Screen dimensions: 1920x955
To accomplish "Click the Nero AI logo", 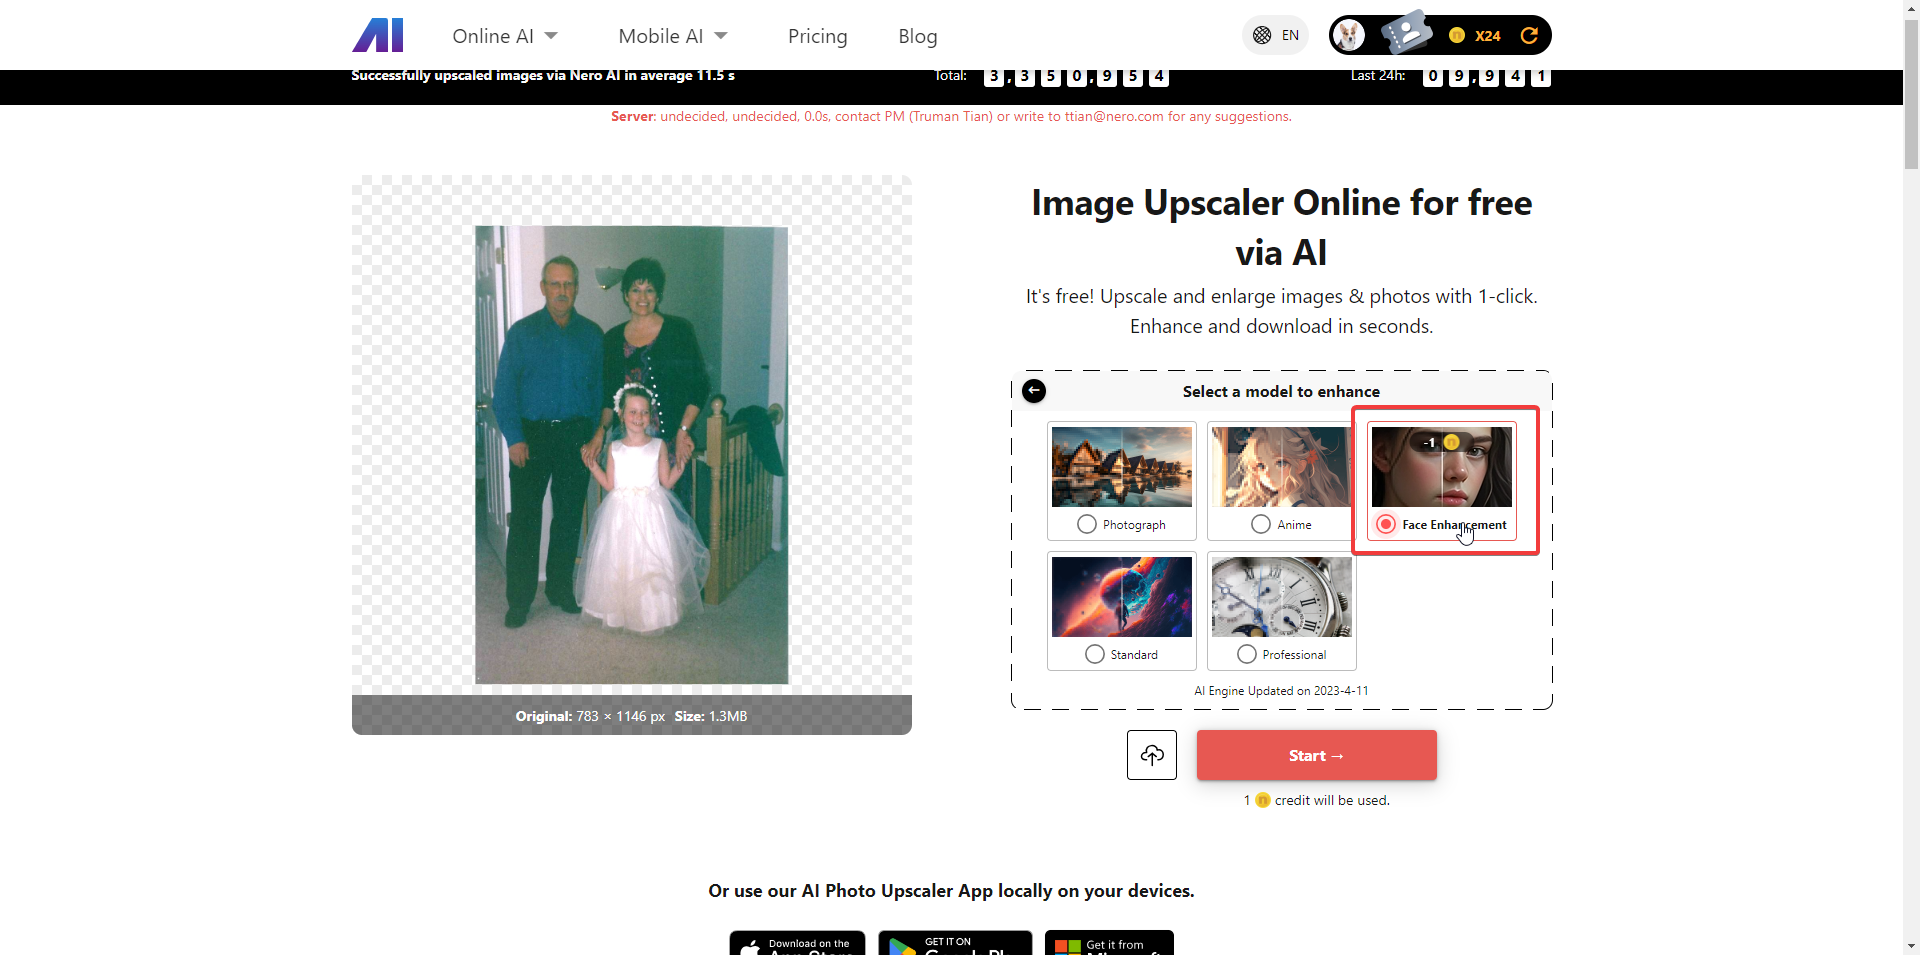I will coord(378,35).
